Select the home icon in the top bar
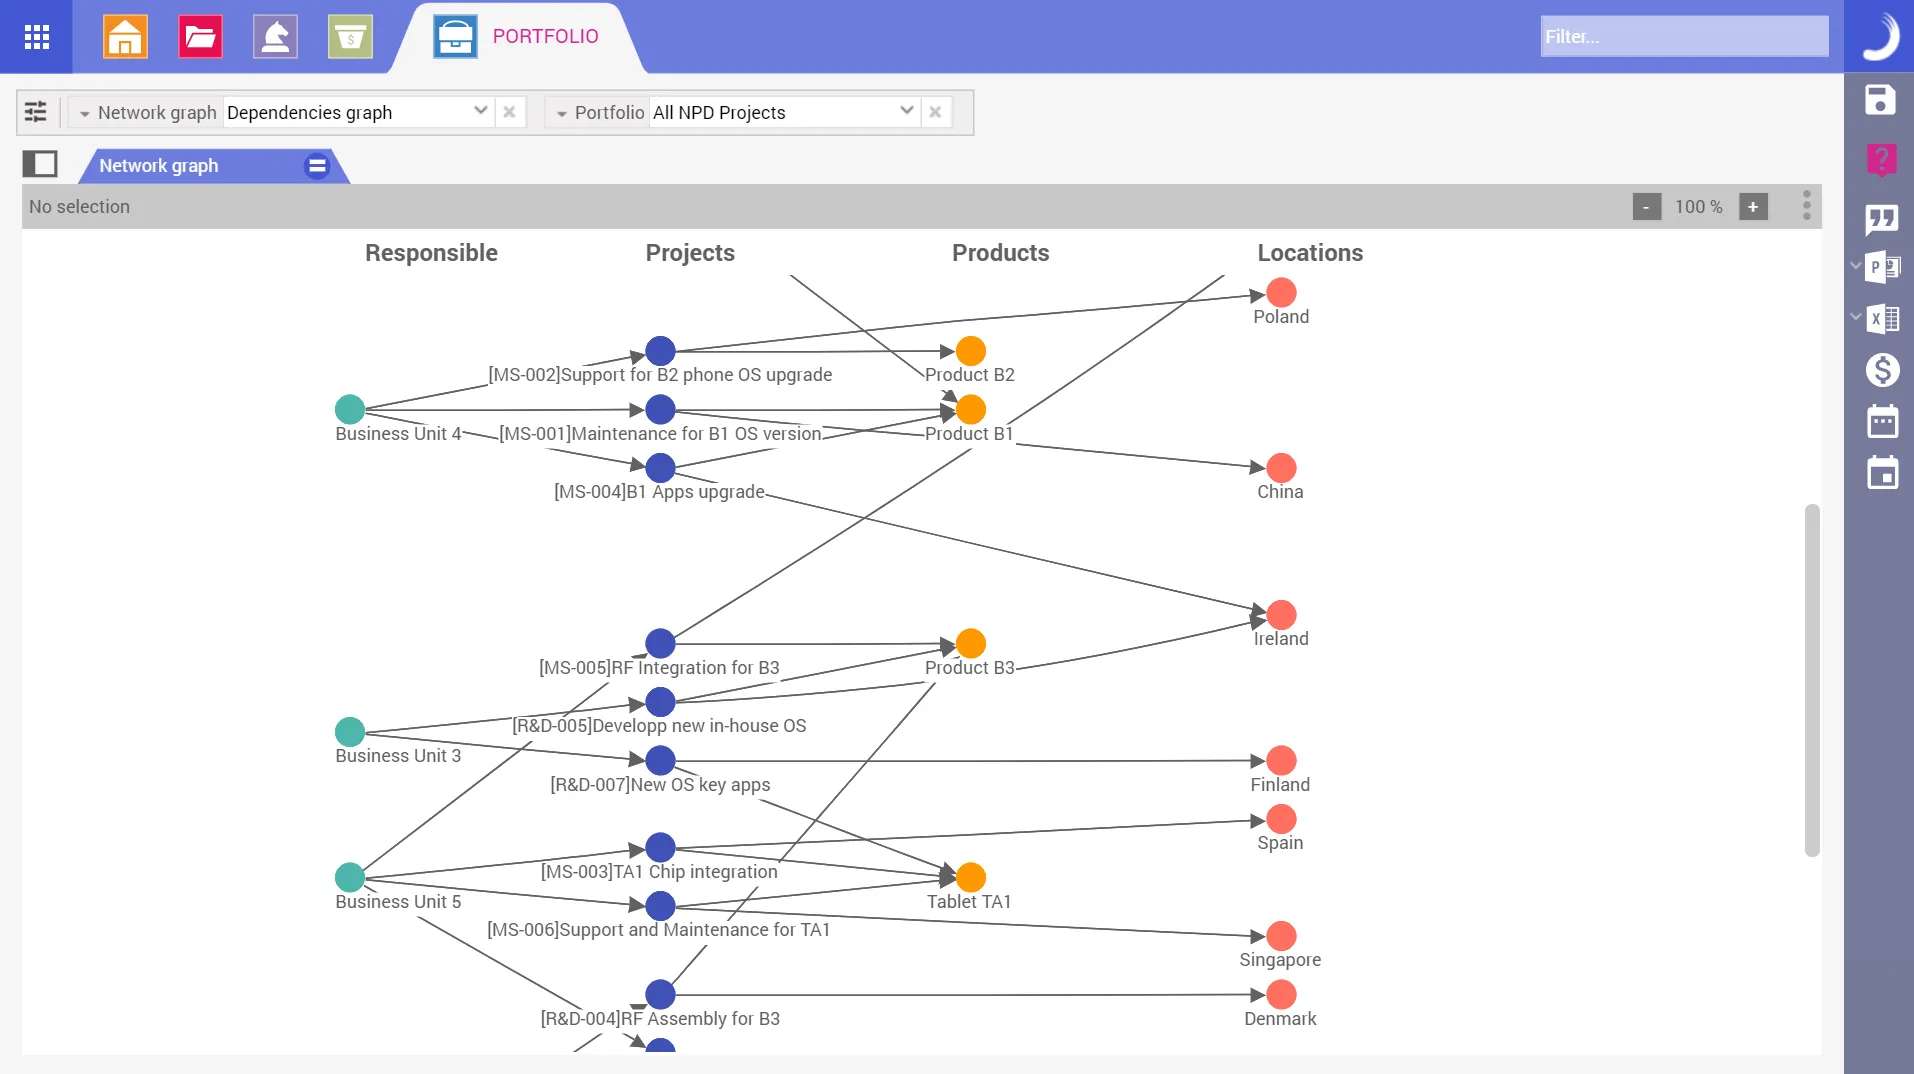The height and width of the screenshot is (1074, 1914). tap(125, 37)
